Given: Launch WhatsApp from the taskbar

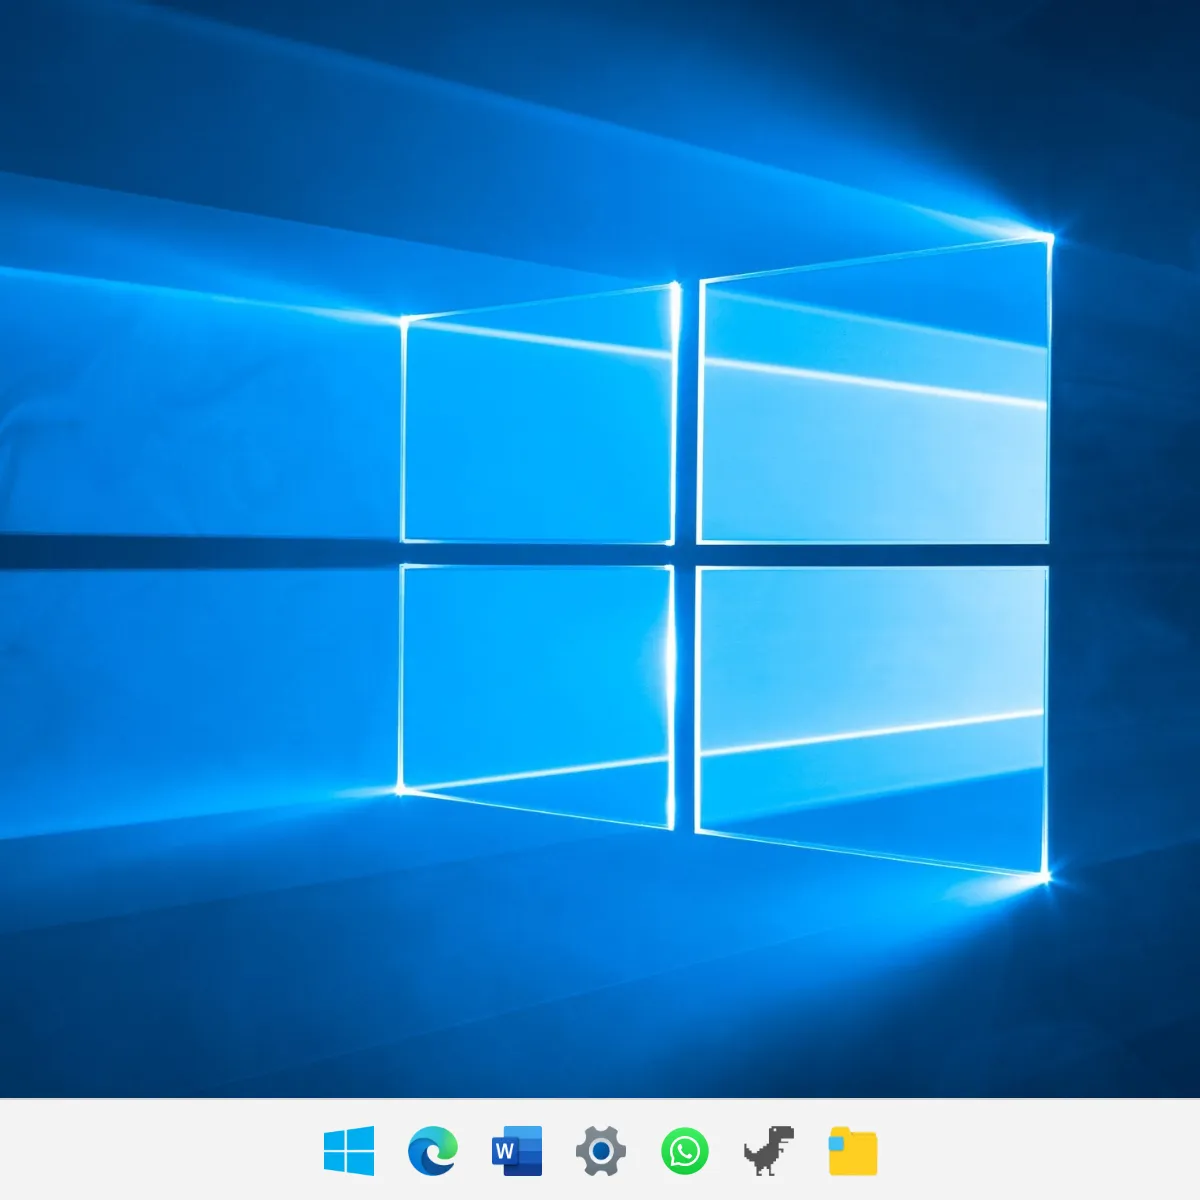Looking at the screenshot, I should (685, 1151).
